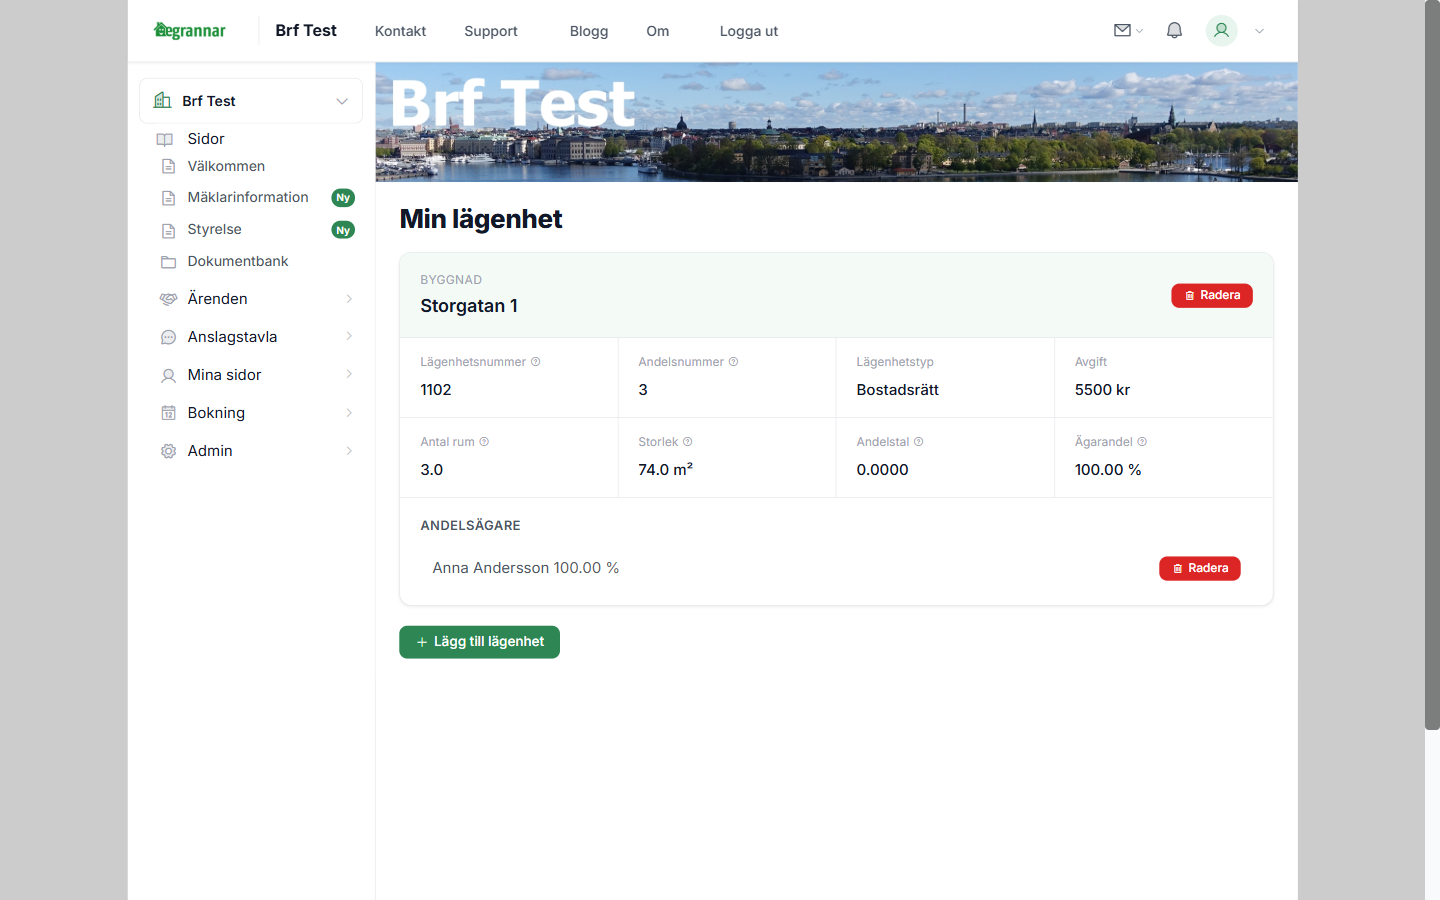1440x900 pixels.
Task: Open the Blogg menu item
Action: [589, 31]
